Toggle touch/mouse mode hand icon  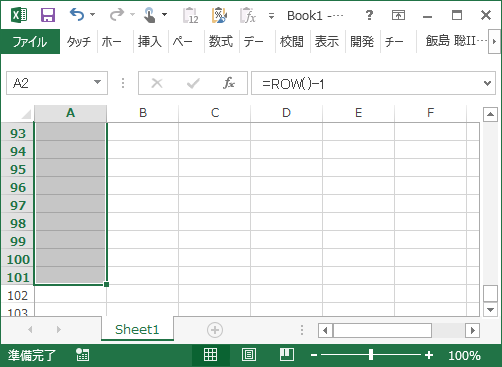click(x=149, y=15)
